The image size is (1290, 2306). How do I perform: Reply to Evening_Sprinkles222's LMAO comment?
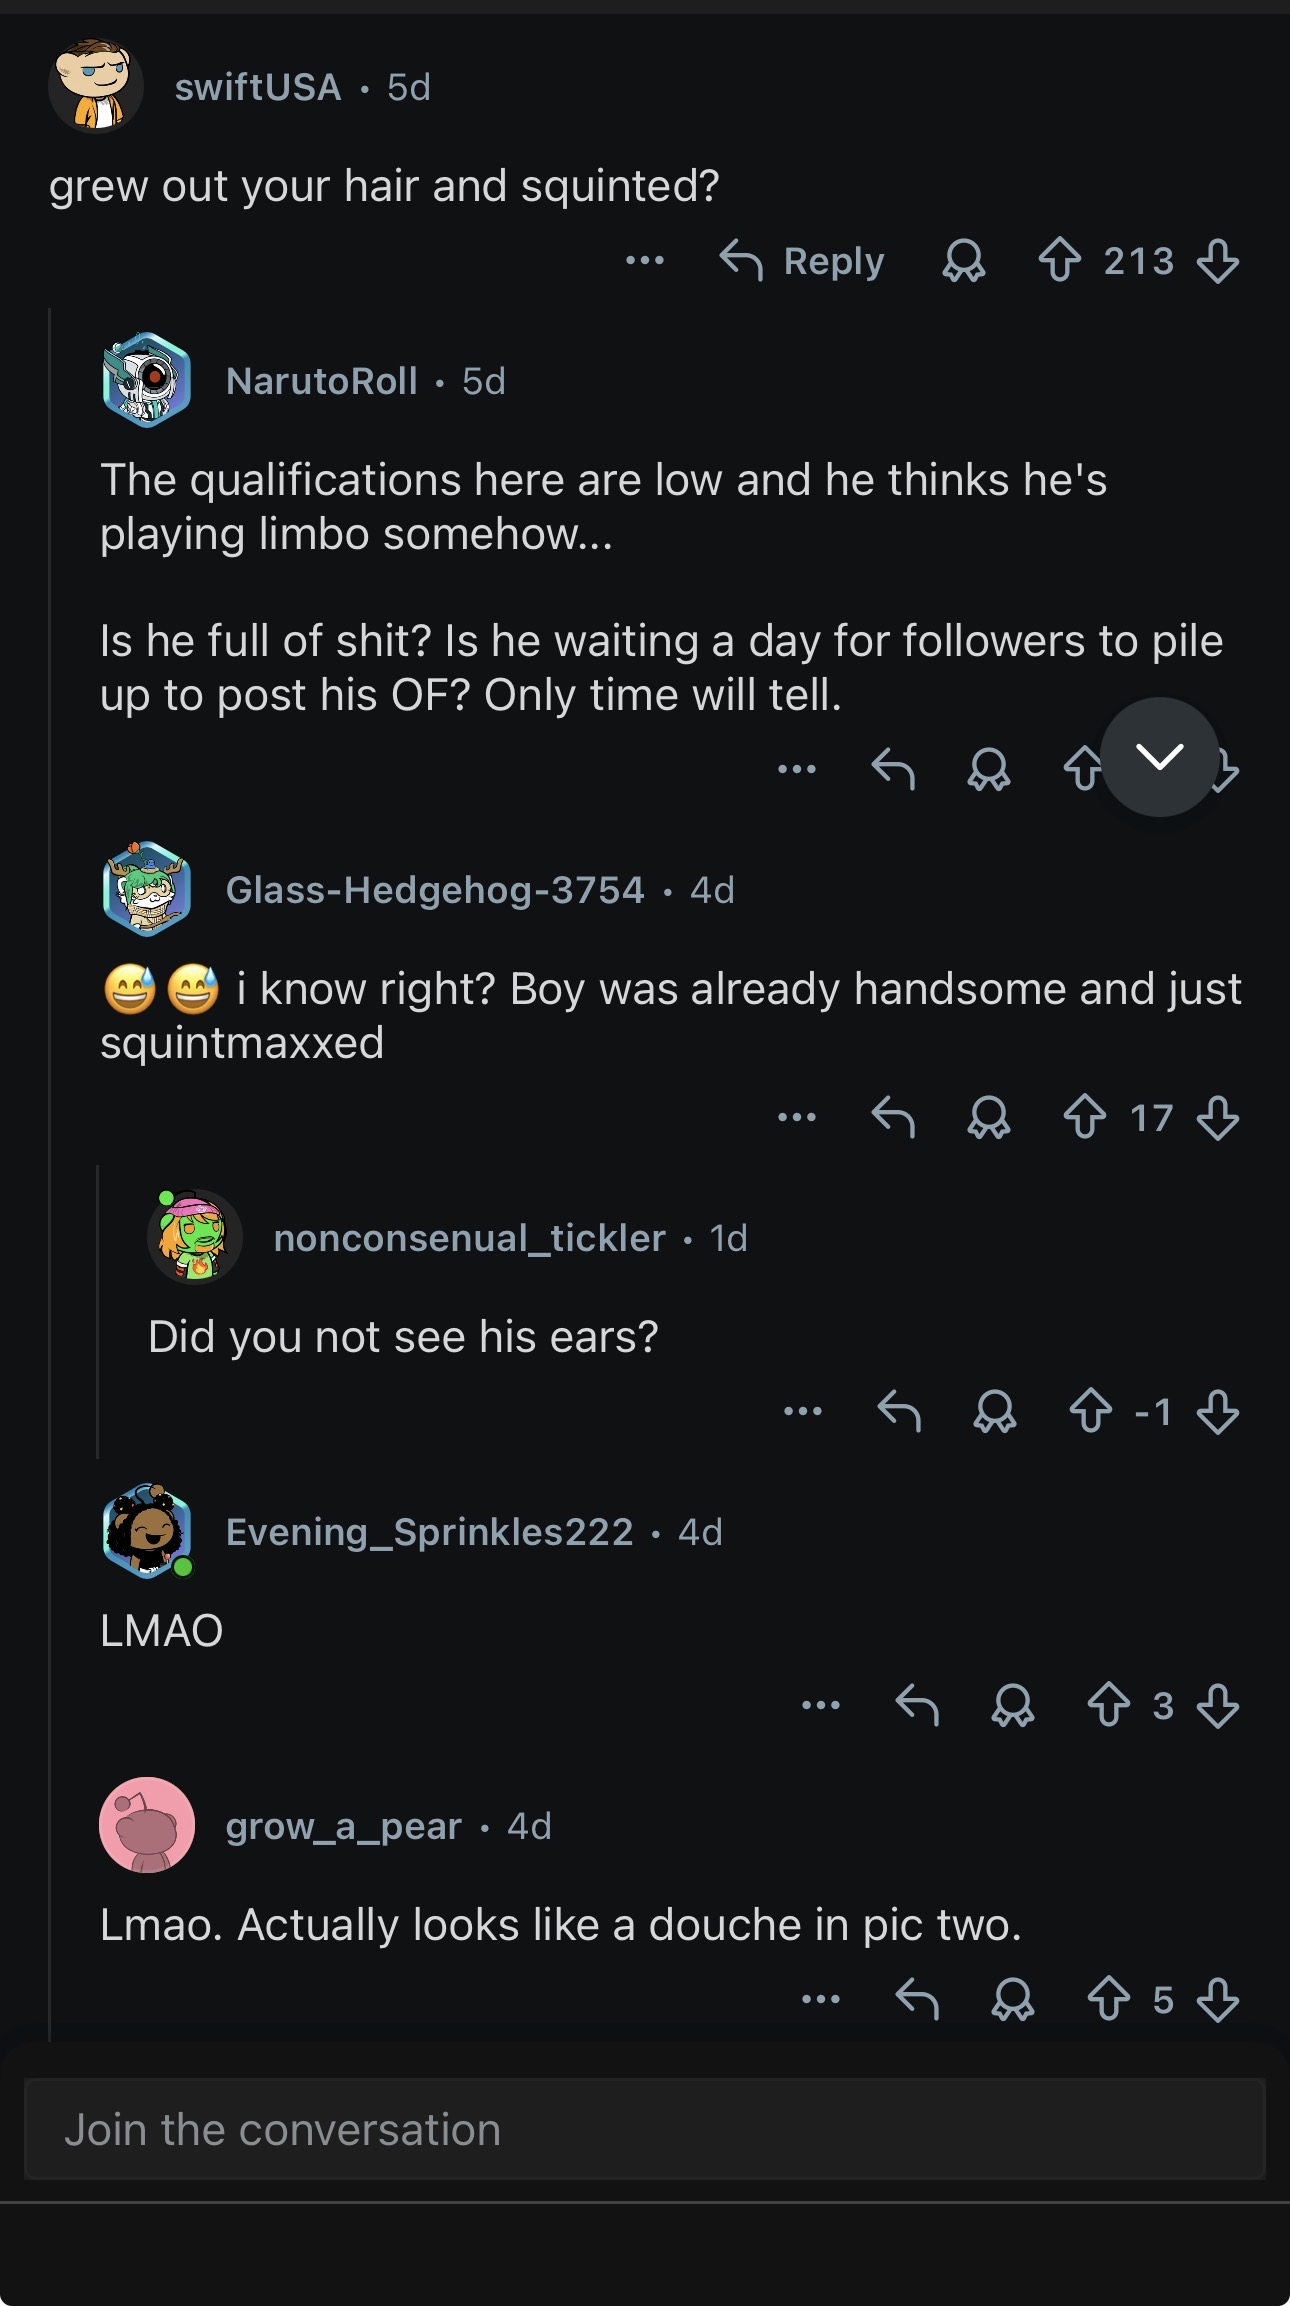click(917, 1705)
